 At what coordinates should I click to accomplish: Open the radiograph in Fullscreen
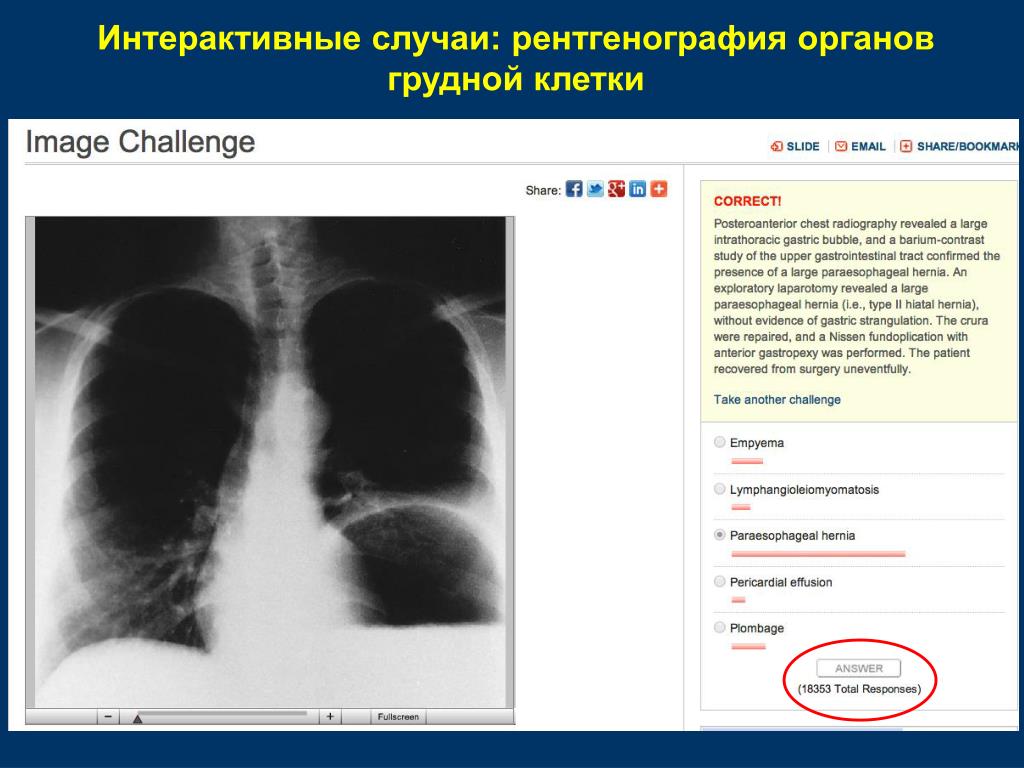pyautogui.click(x=398, y=716)
